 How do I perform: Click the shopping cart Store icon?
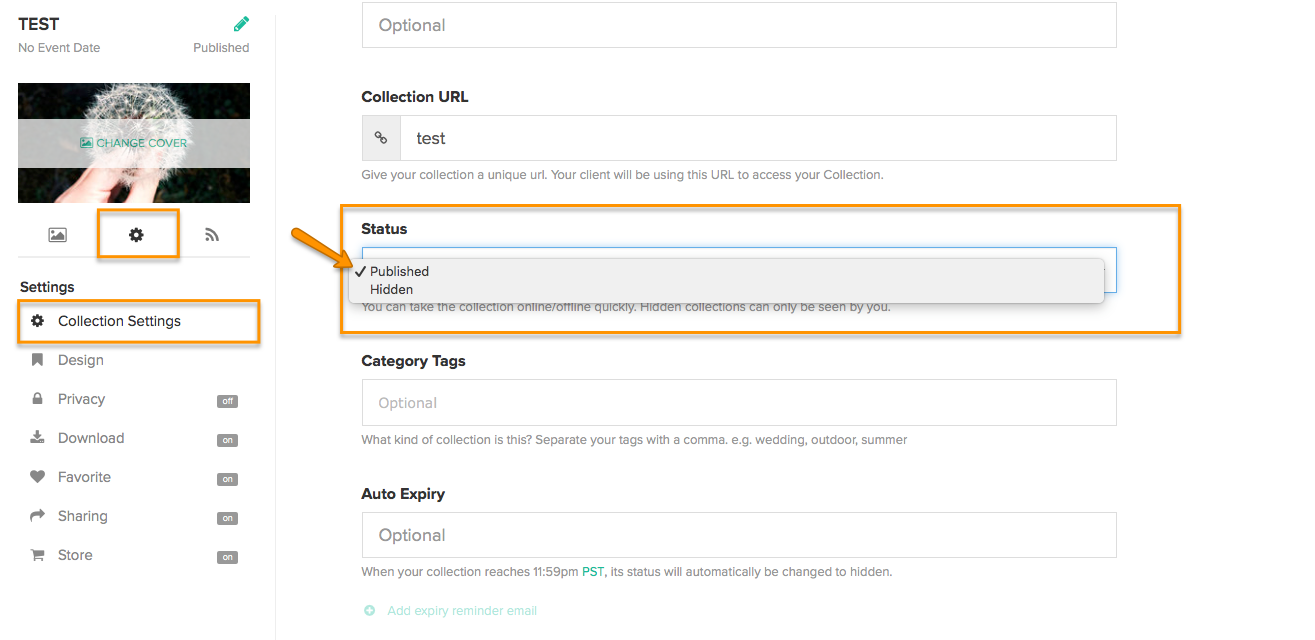38,555
